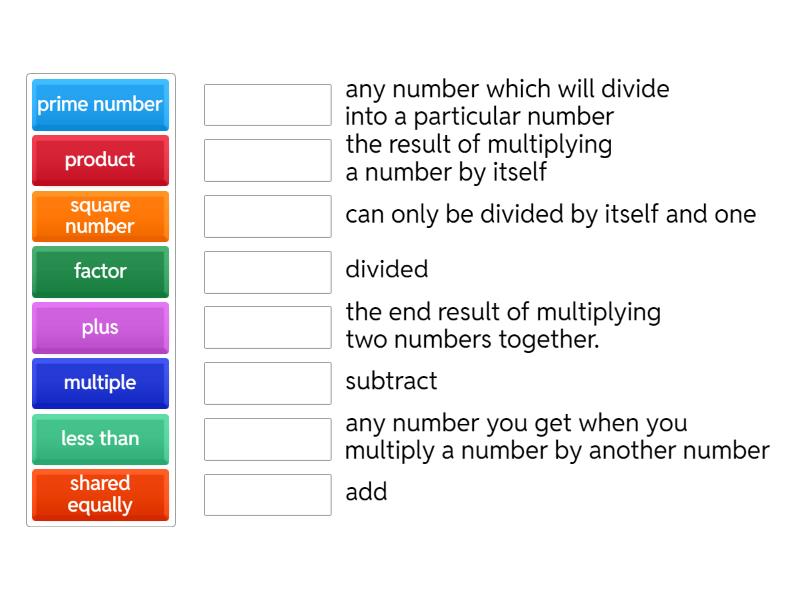Click the blank box next to "divided by itself and one"
Screen dimensions: 800x600
pos(267,216)
